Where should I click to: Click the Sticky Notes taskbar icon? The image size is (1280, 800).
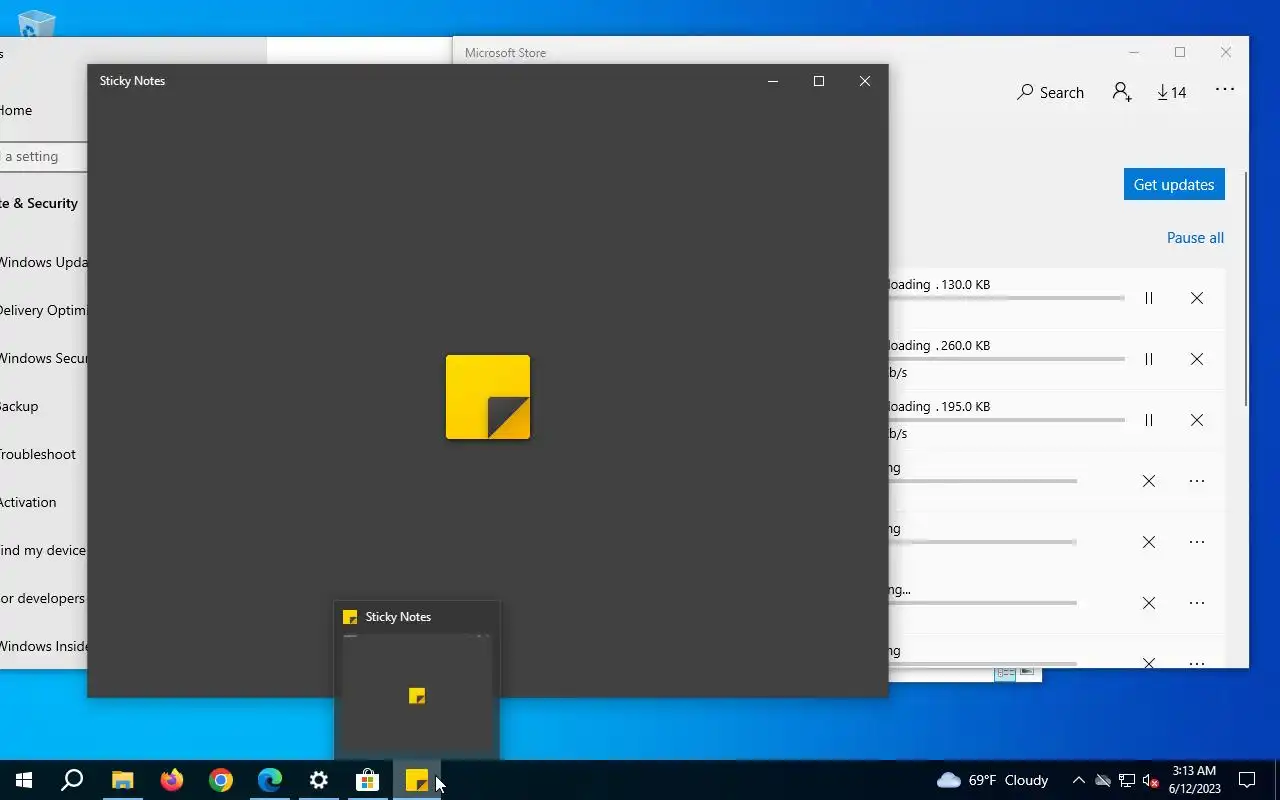click(417, 780)
